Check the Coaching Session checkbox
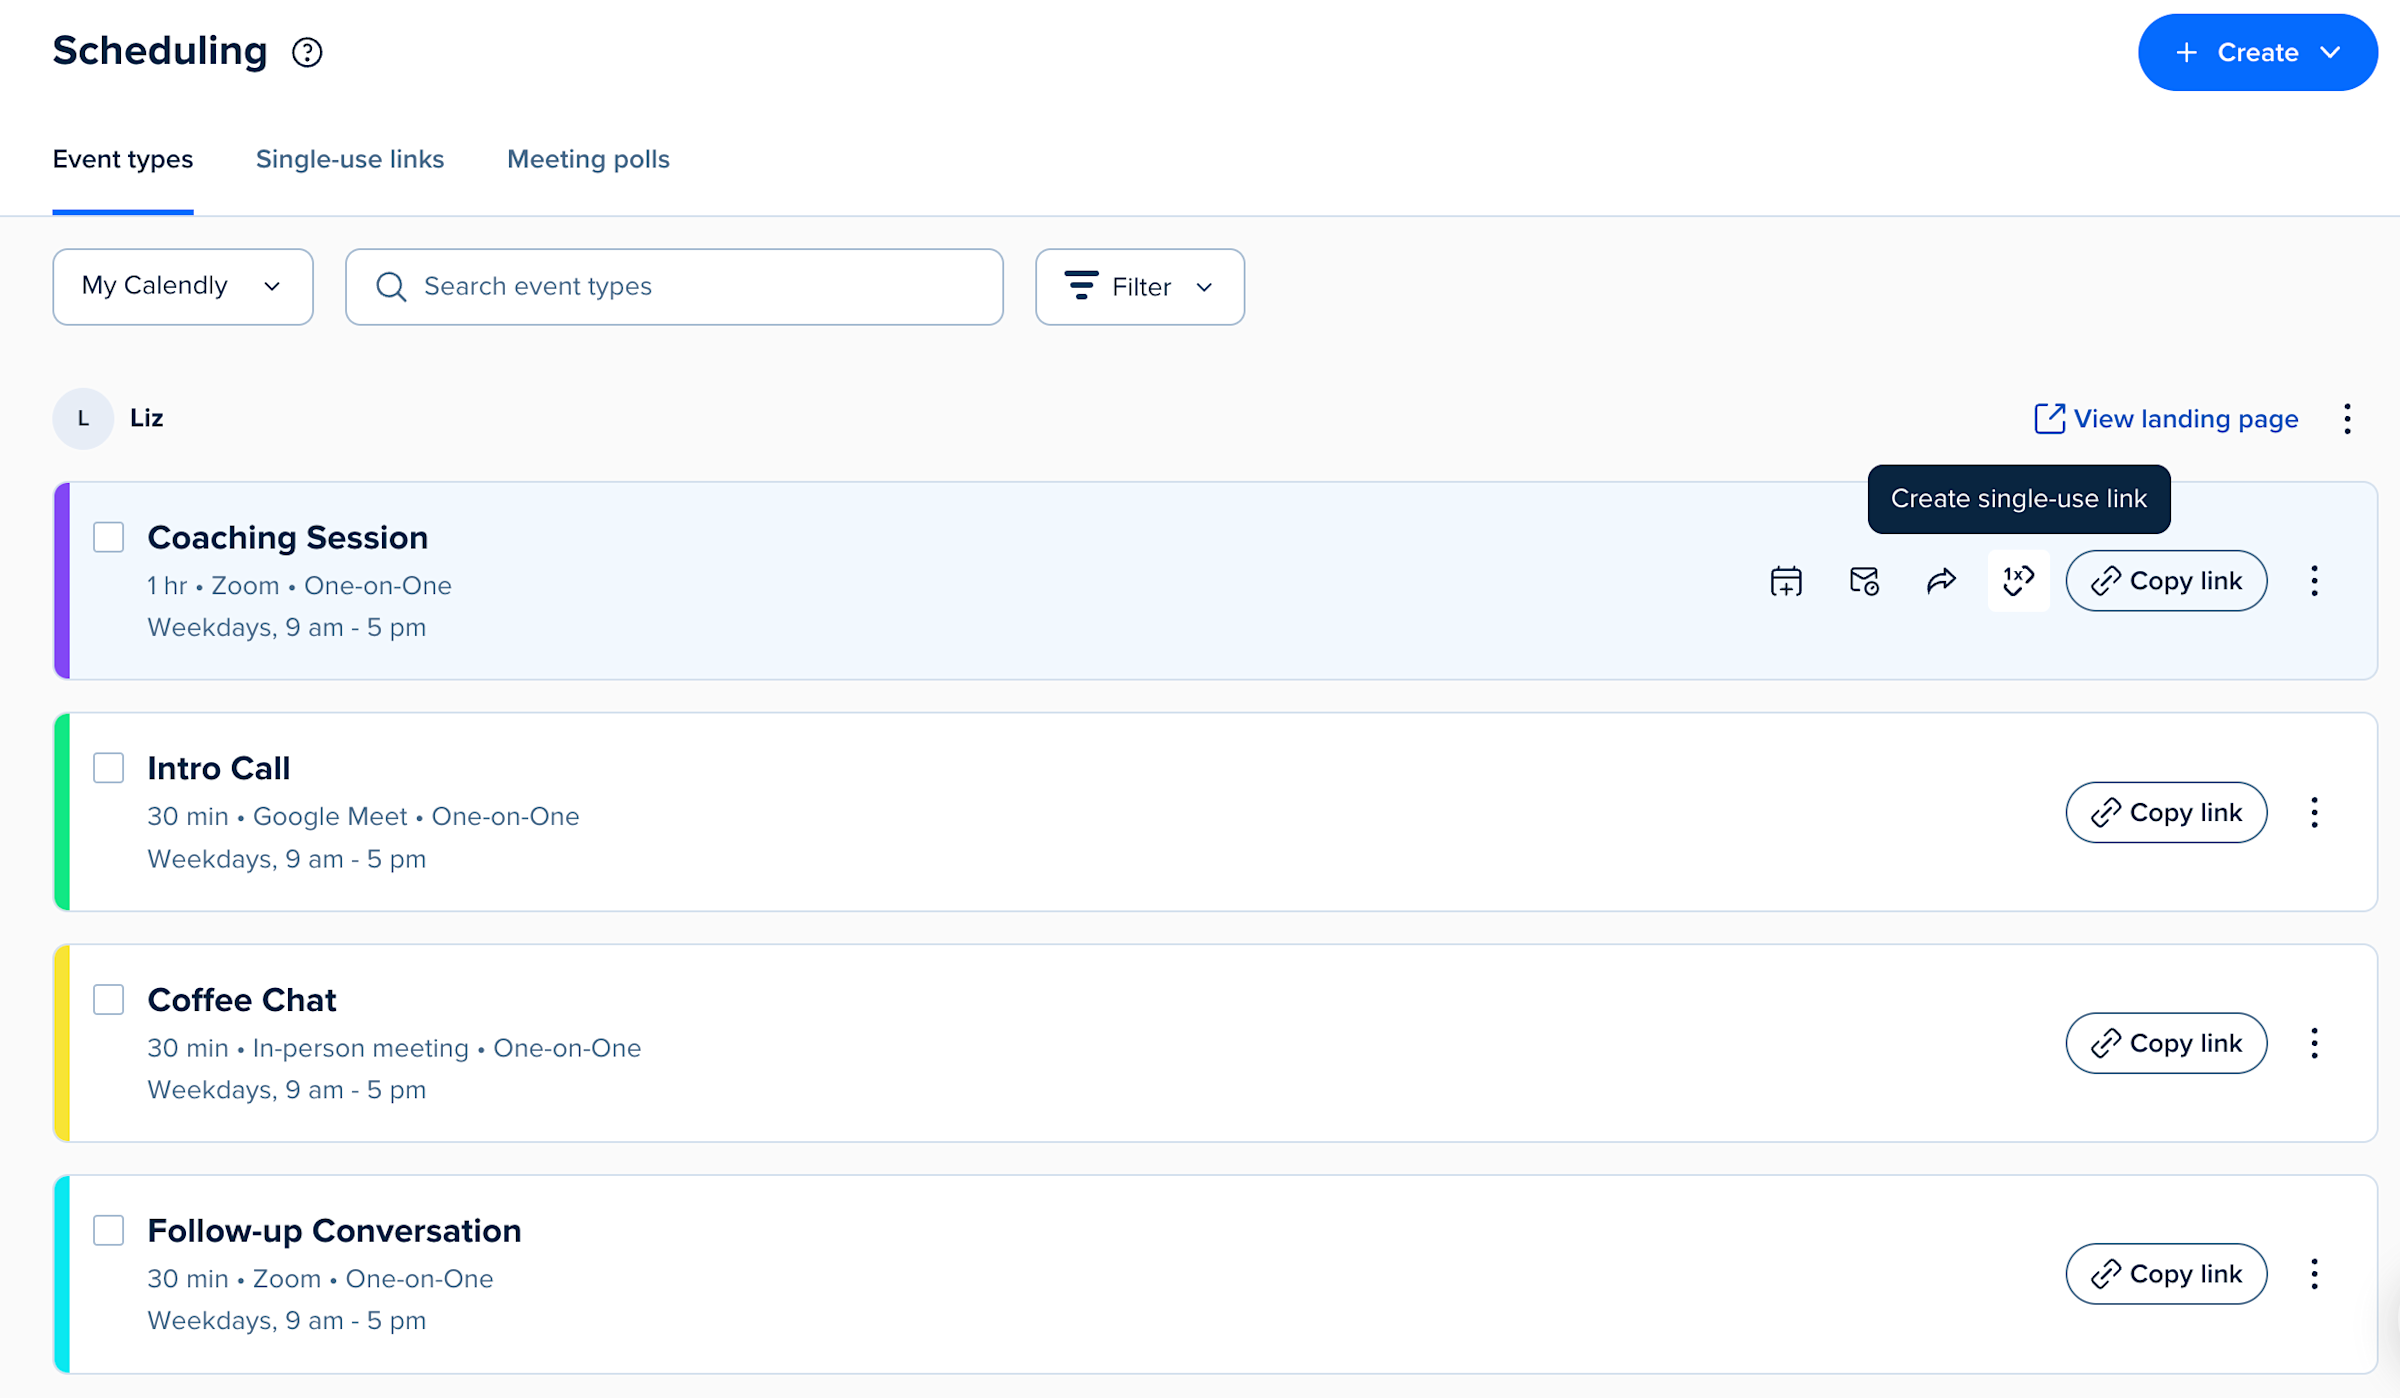 107,537
